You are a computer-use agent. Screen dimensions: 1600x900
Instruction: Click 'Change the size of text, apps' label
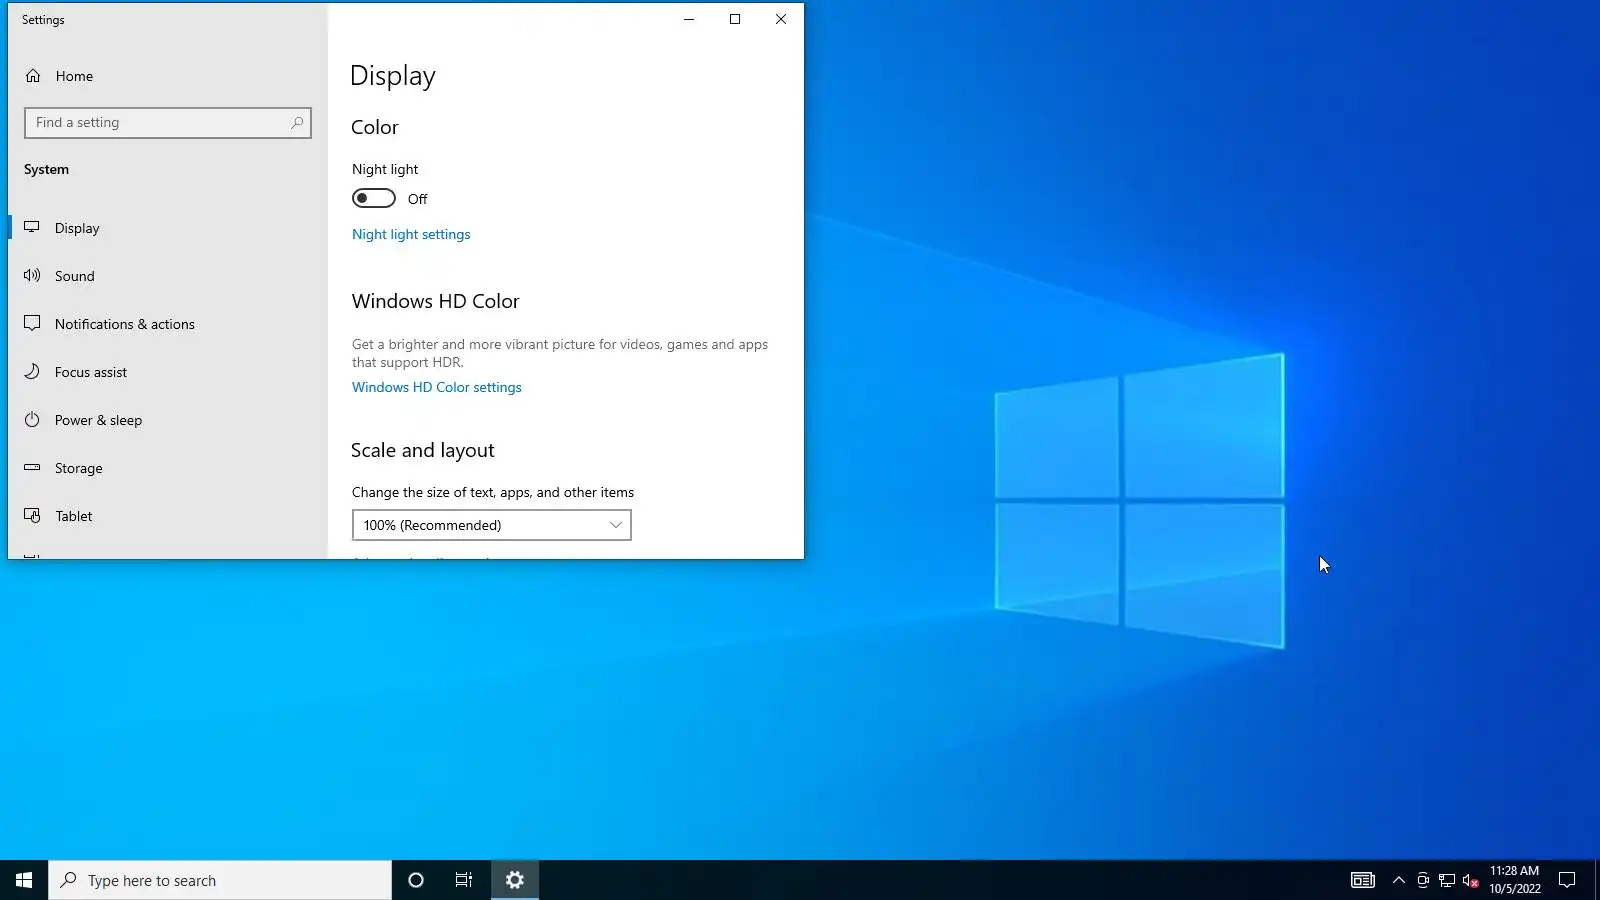coord(493,492)
